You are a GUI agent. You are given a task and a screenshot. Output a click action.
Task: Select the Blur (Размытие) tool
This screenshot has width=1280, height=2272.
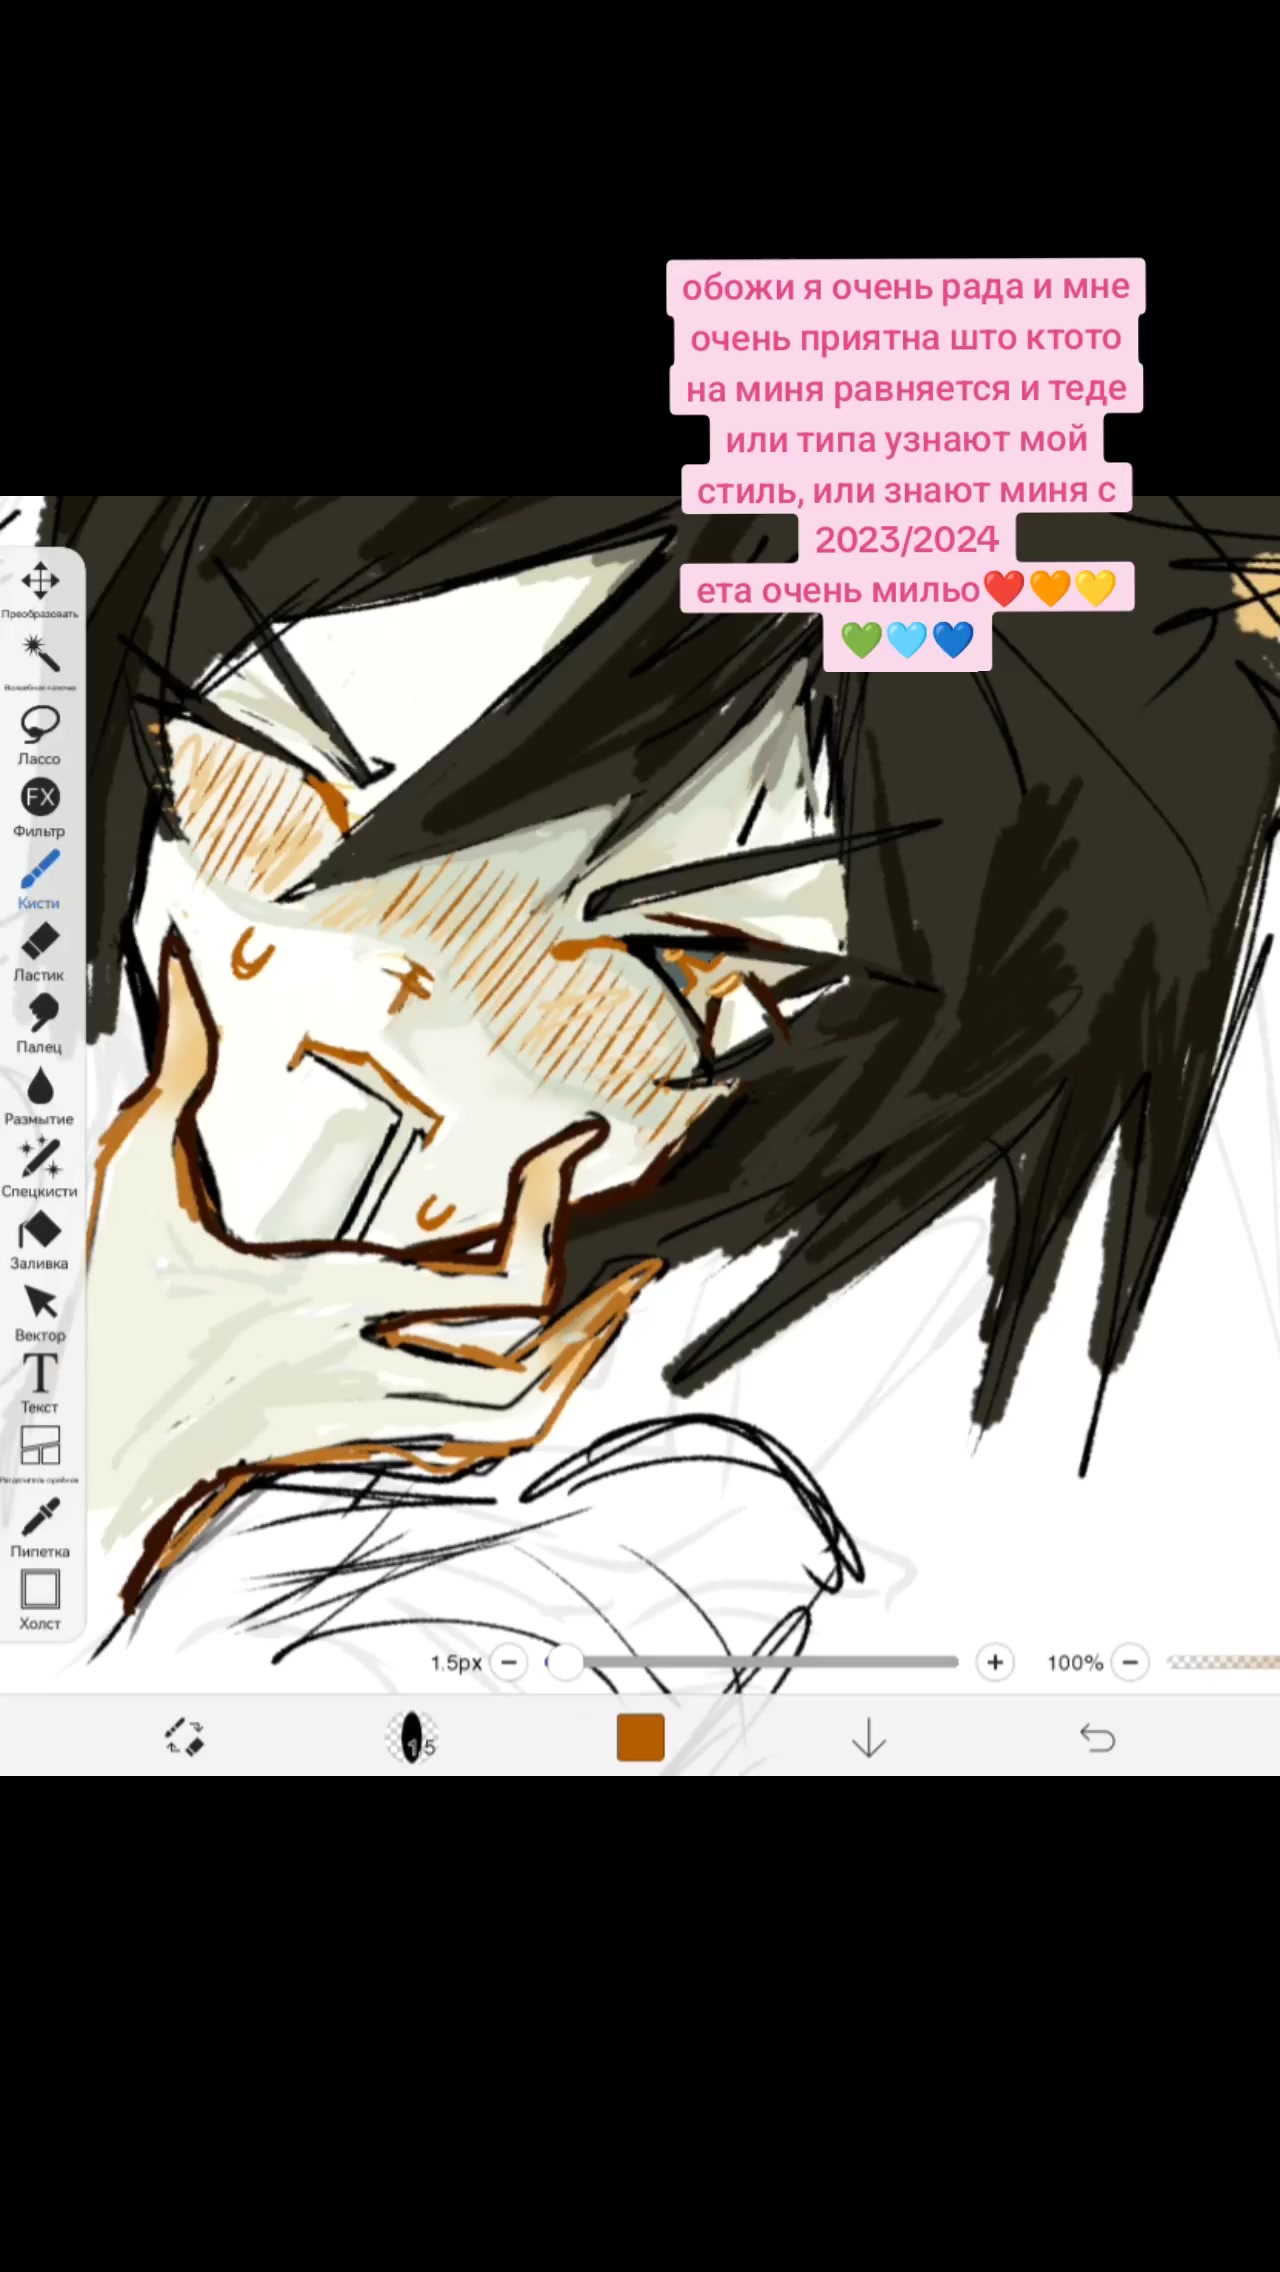[x=40, y=1095]
